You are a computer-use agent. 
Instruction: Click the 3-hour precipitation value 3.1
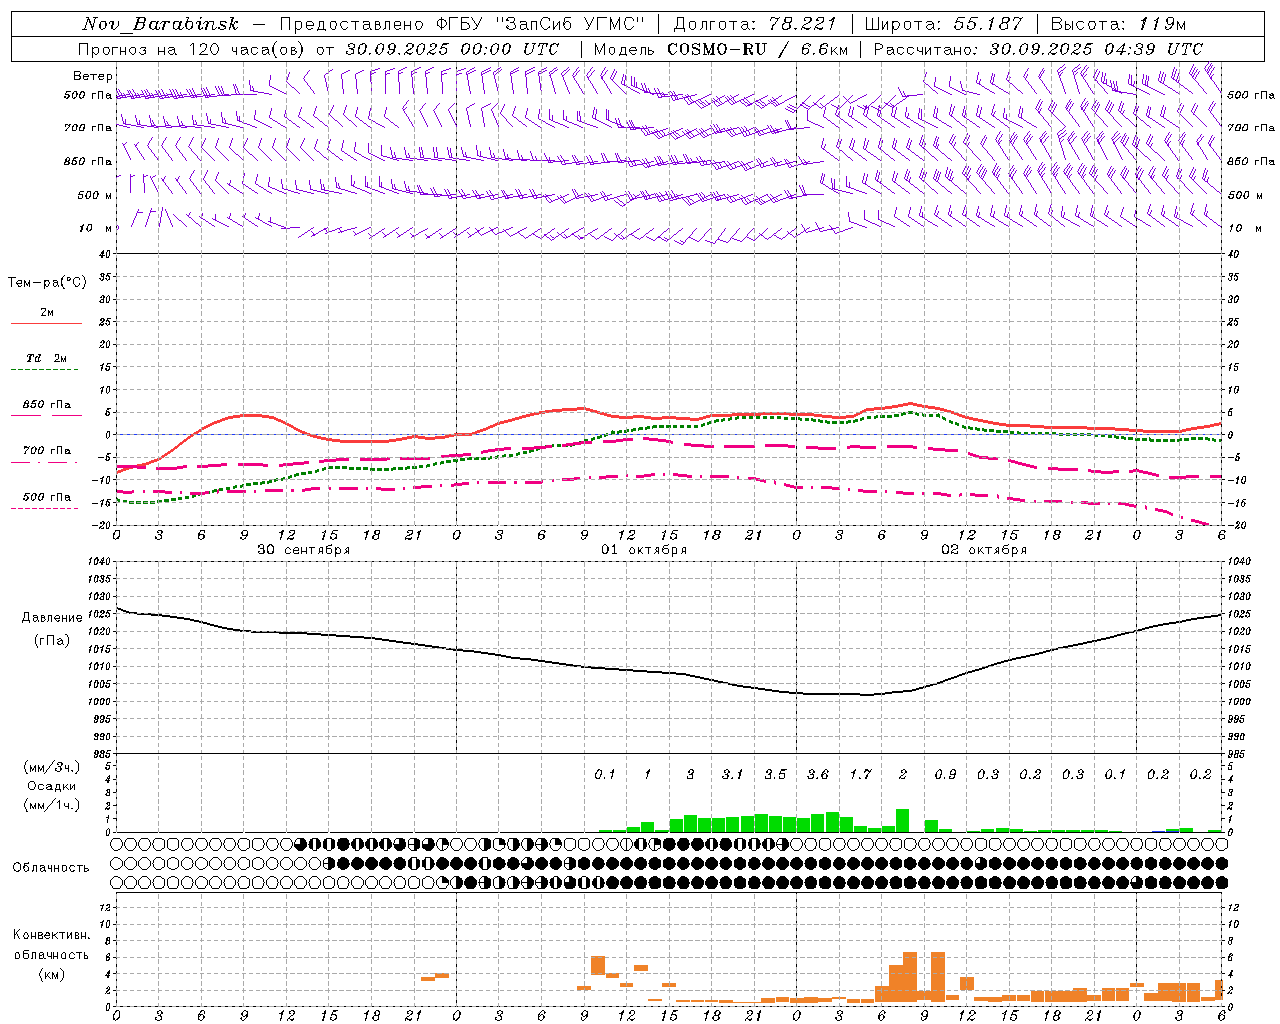(732, 775)
